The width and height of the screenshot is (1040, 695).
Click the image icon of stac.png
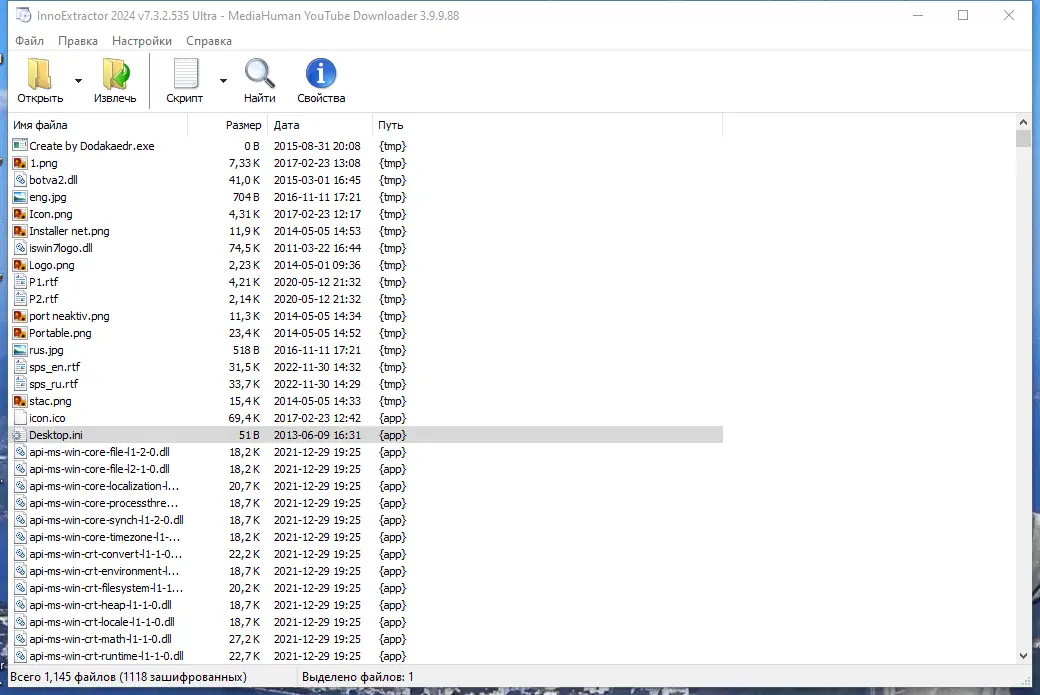pyautogui.click(x=20, y=401)
